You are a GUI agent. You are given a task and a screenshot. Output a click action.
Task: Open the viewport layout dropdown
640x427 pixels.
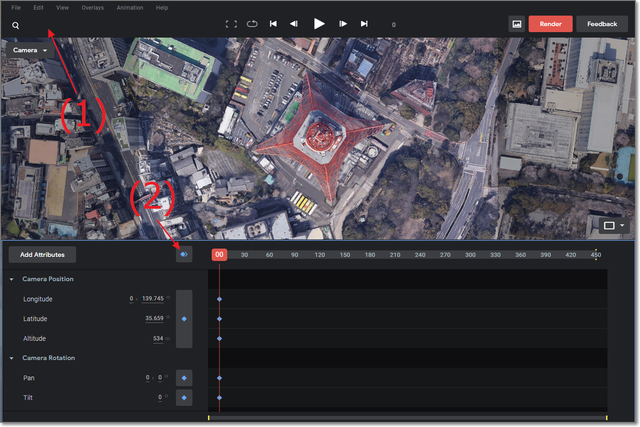tap(612, 226)
